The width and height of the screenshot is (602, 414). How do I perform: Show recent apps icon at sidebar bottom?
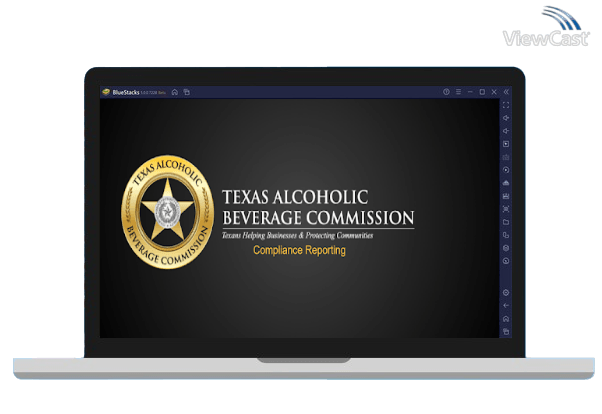click(506, 331)
